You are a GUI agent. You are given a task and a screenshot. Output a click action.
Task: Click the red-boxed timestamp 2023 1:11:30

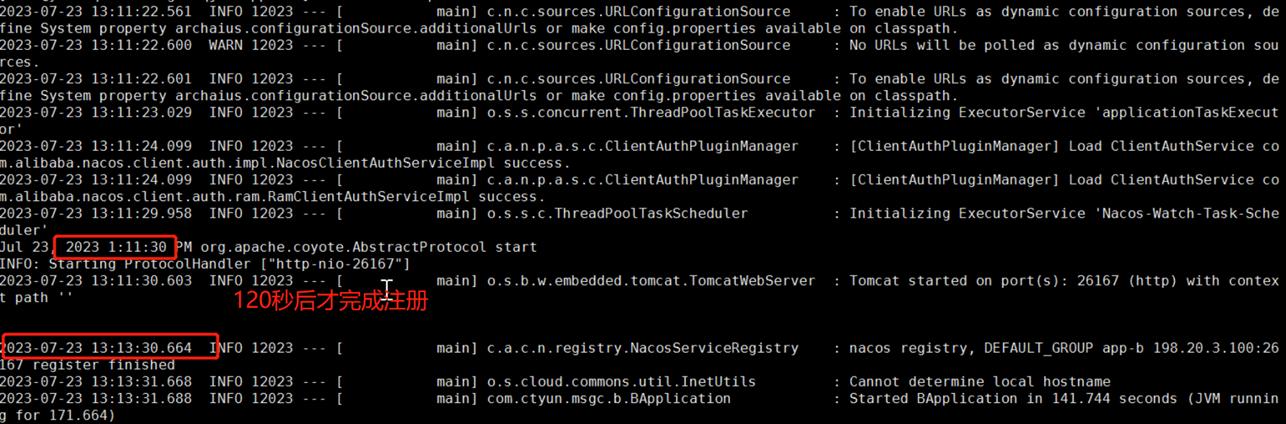pos(117,247)
